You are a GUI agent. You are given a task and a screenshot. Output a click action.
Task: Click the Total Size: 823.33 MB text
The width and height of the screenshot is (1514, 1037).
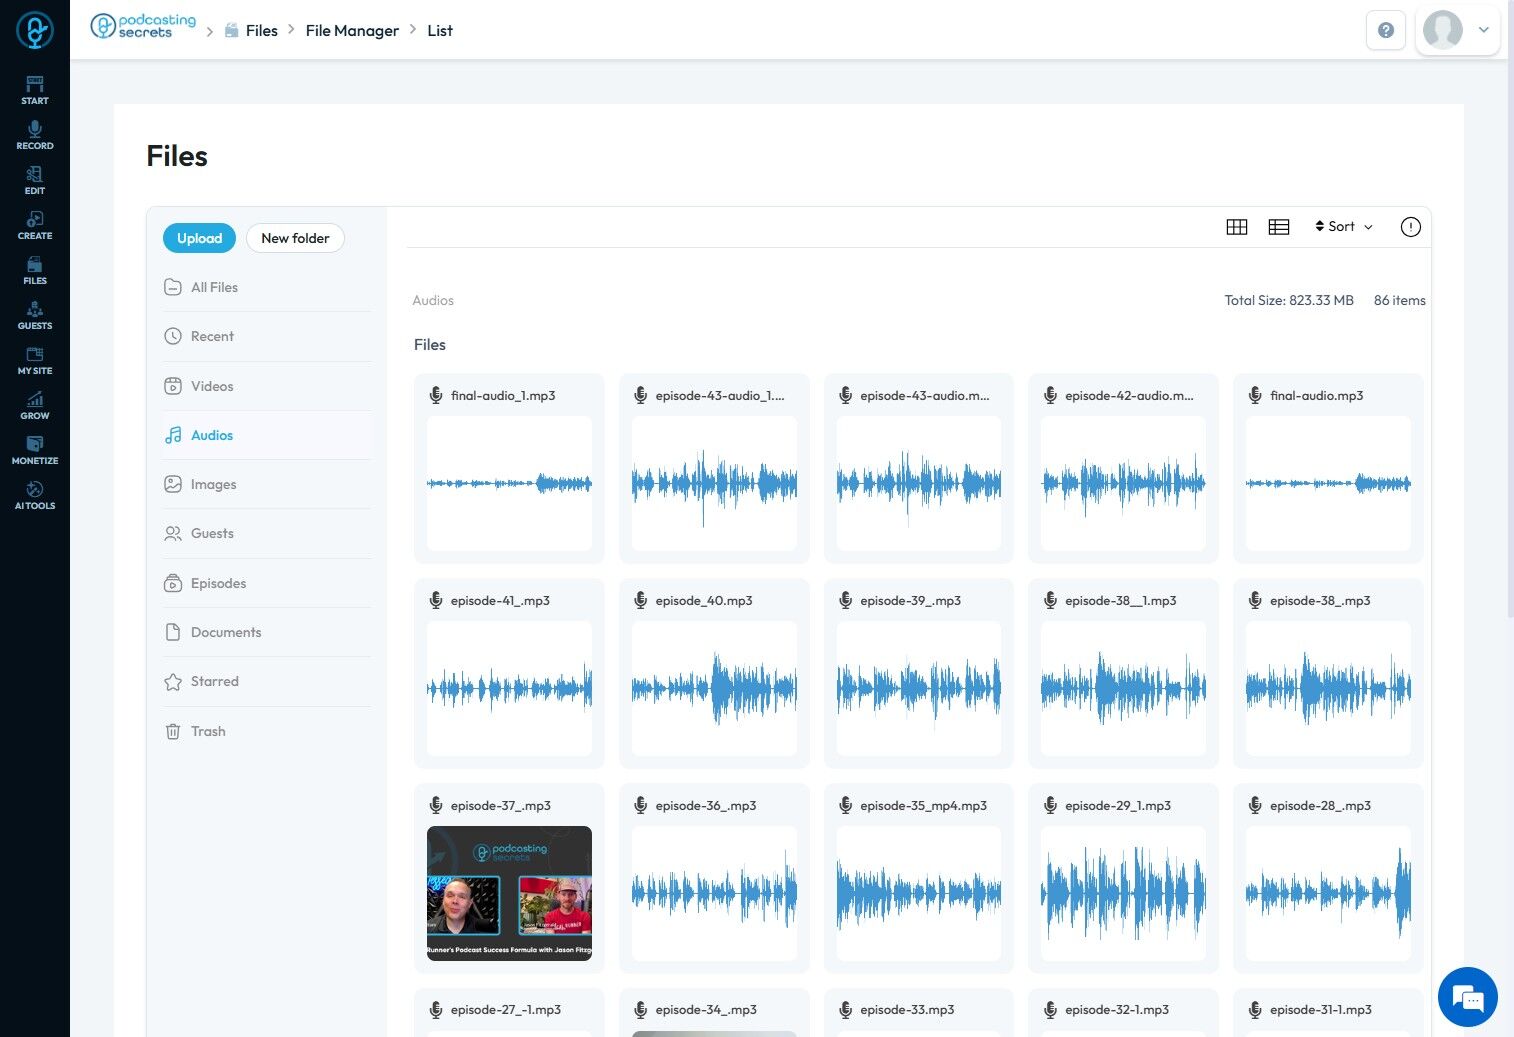pos(1289,300)
